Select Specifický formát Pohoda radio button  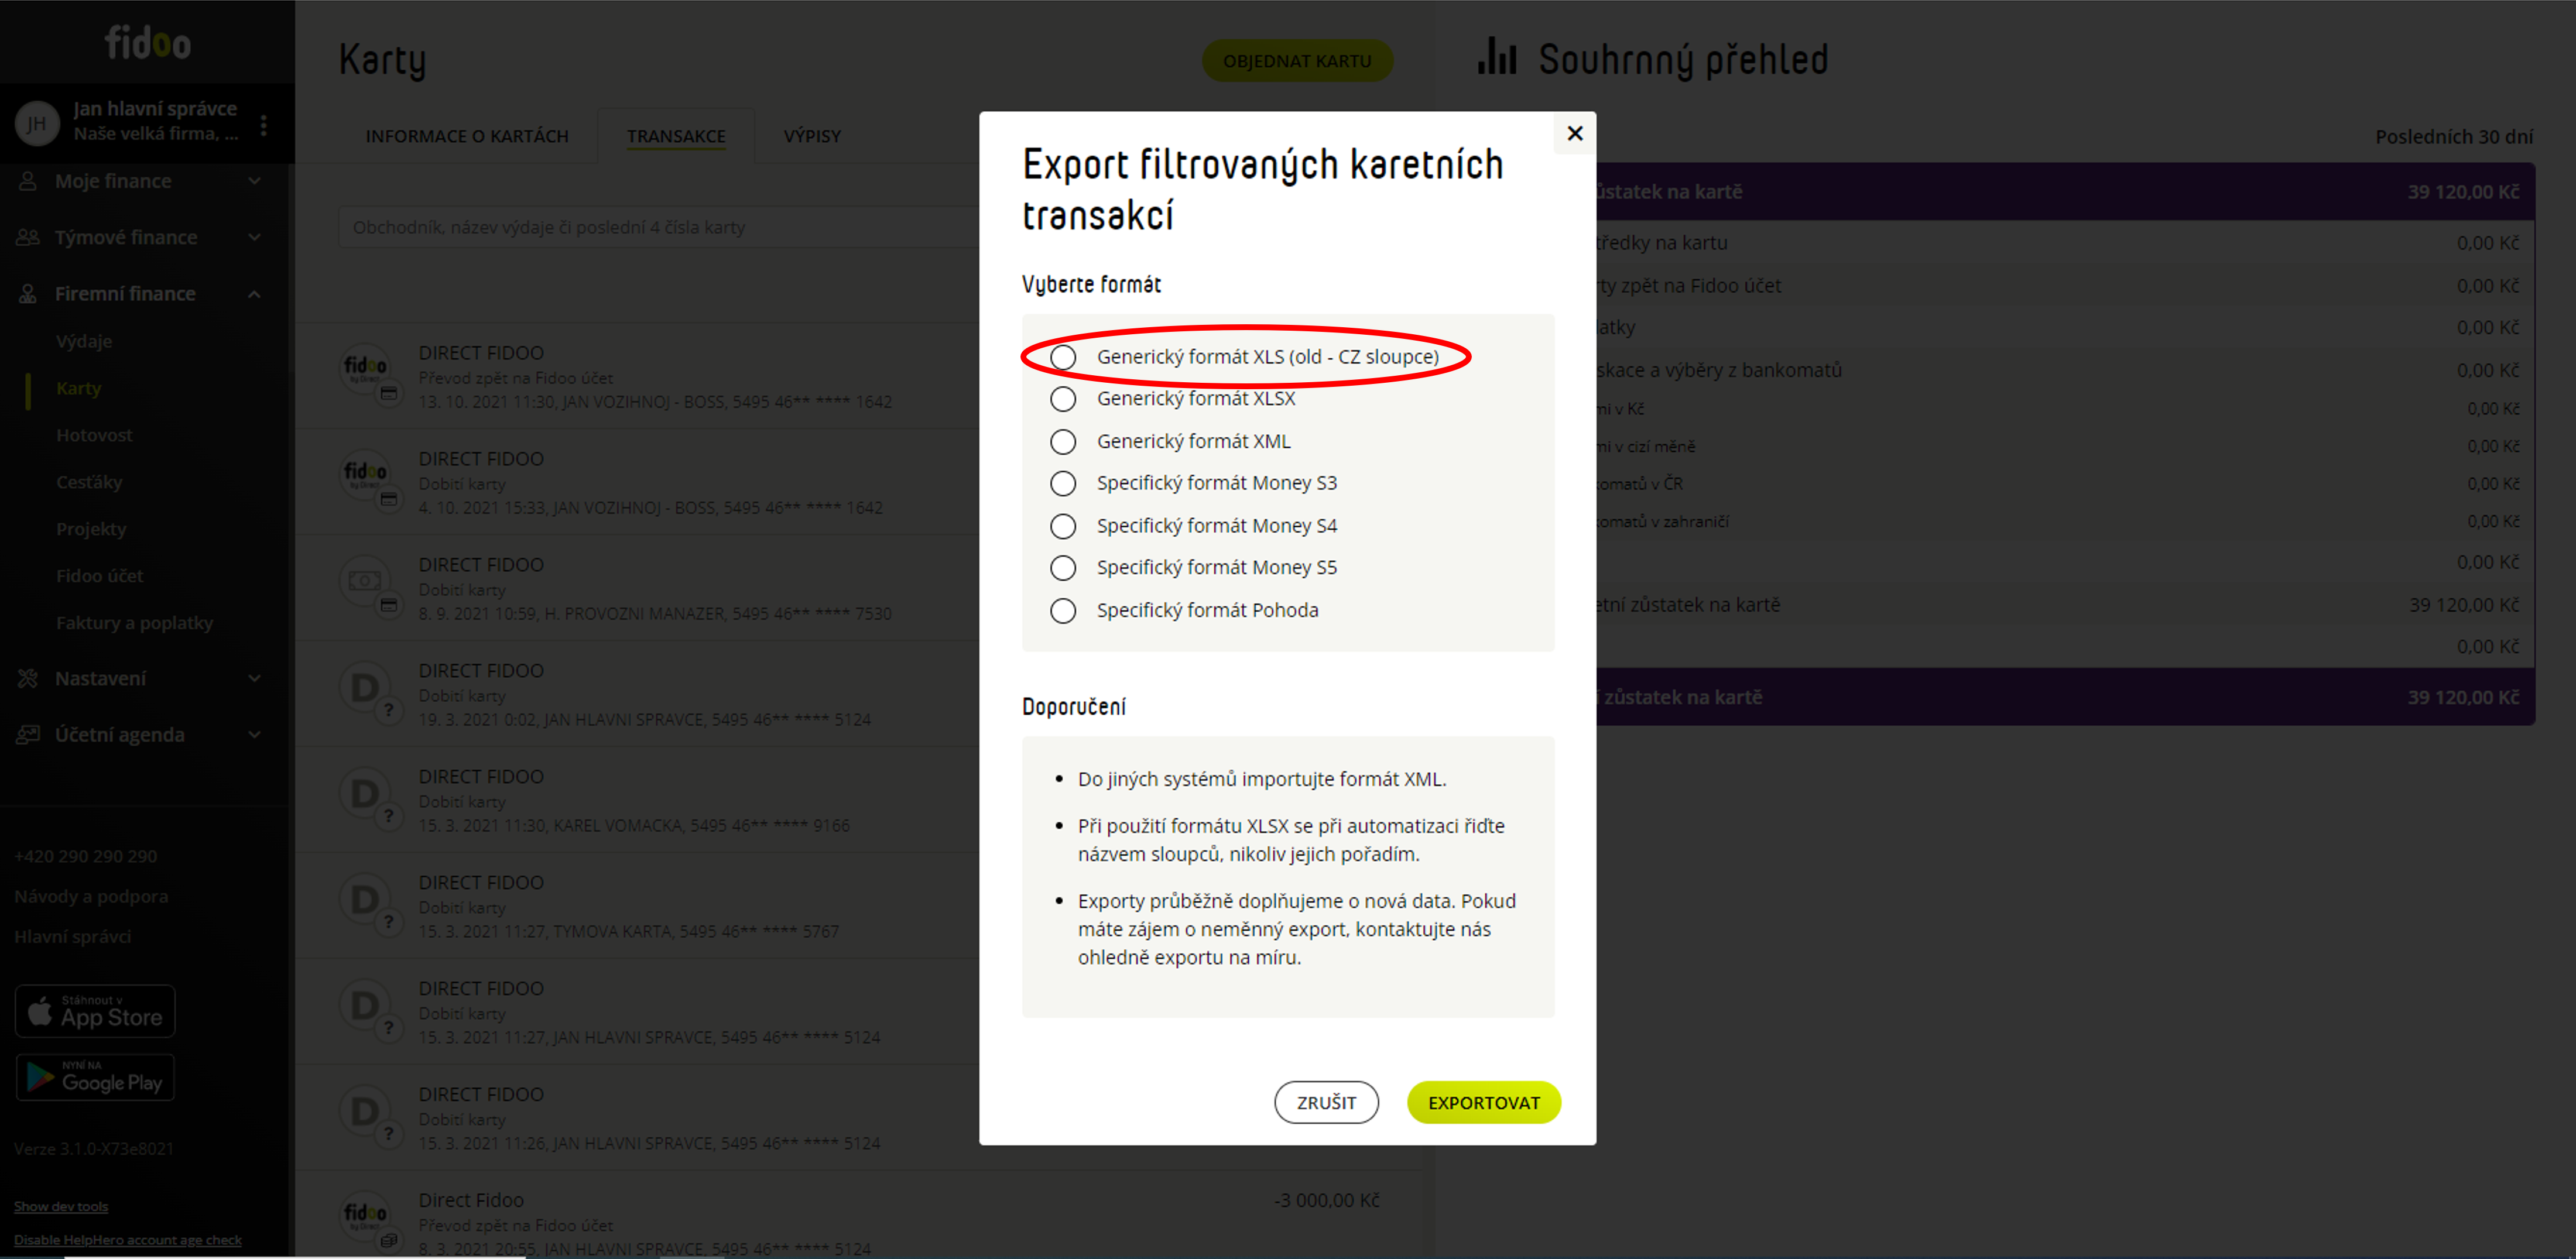coord(1063,610)
